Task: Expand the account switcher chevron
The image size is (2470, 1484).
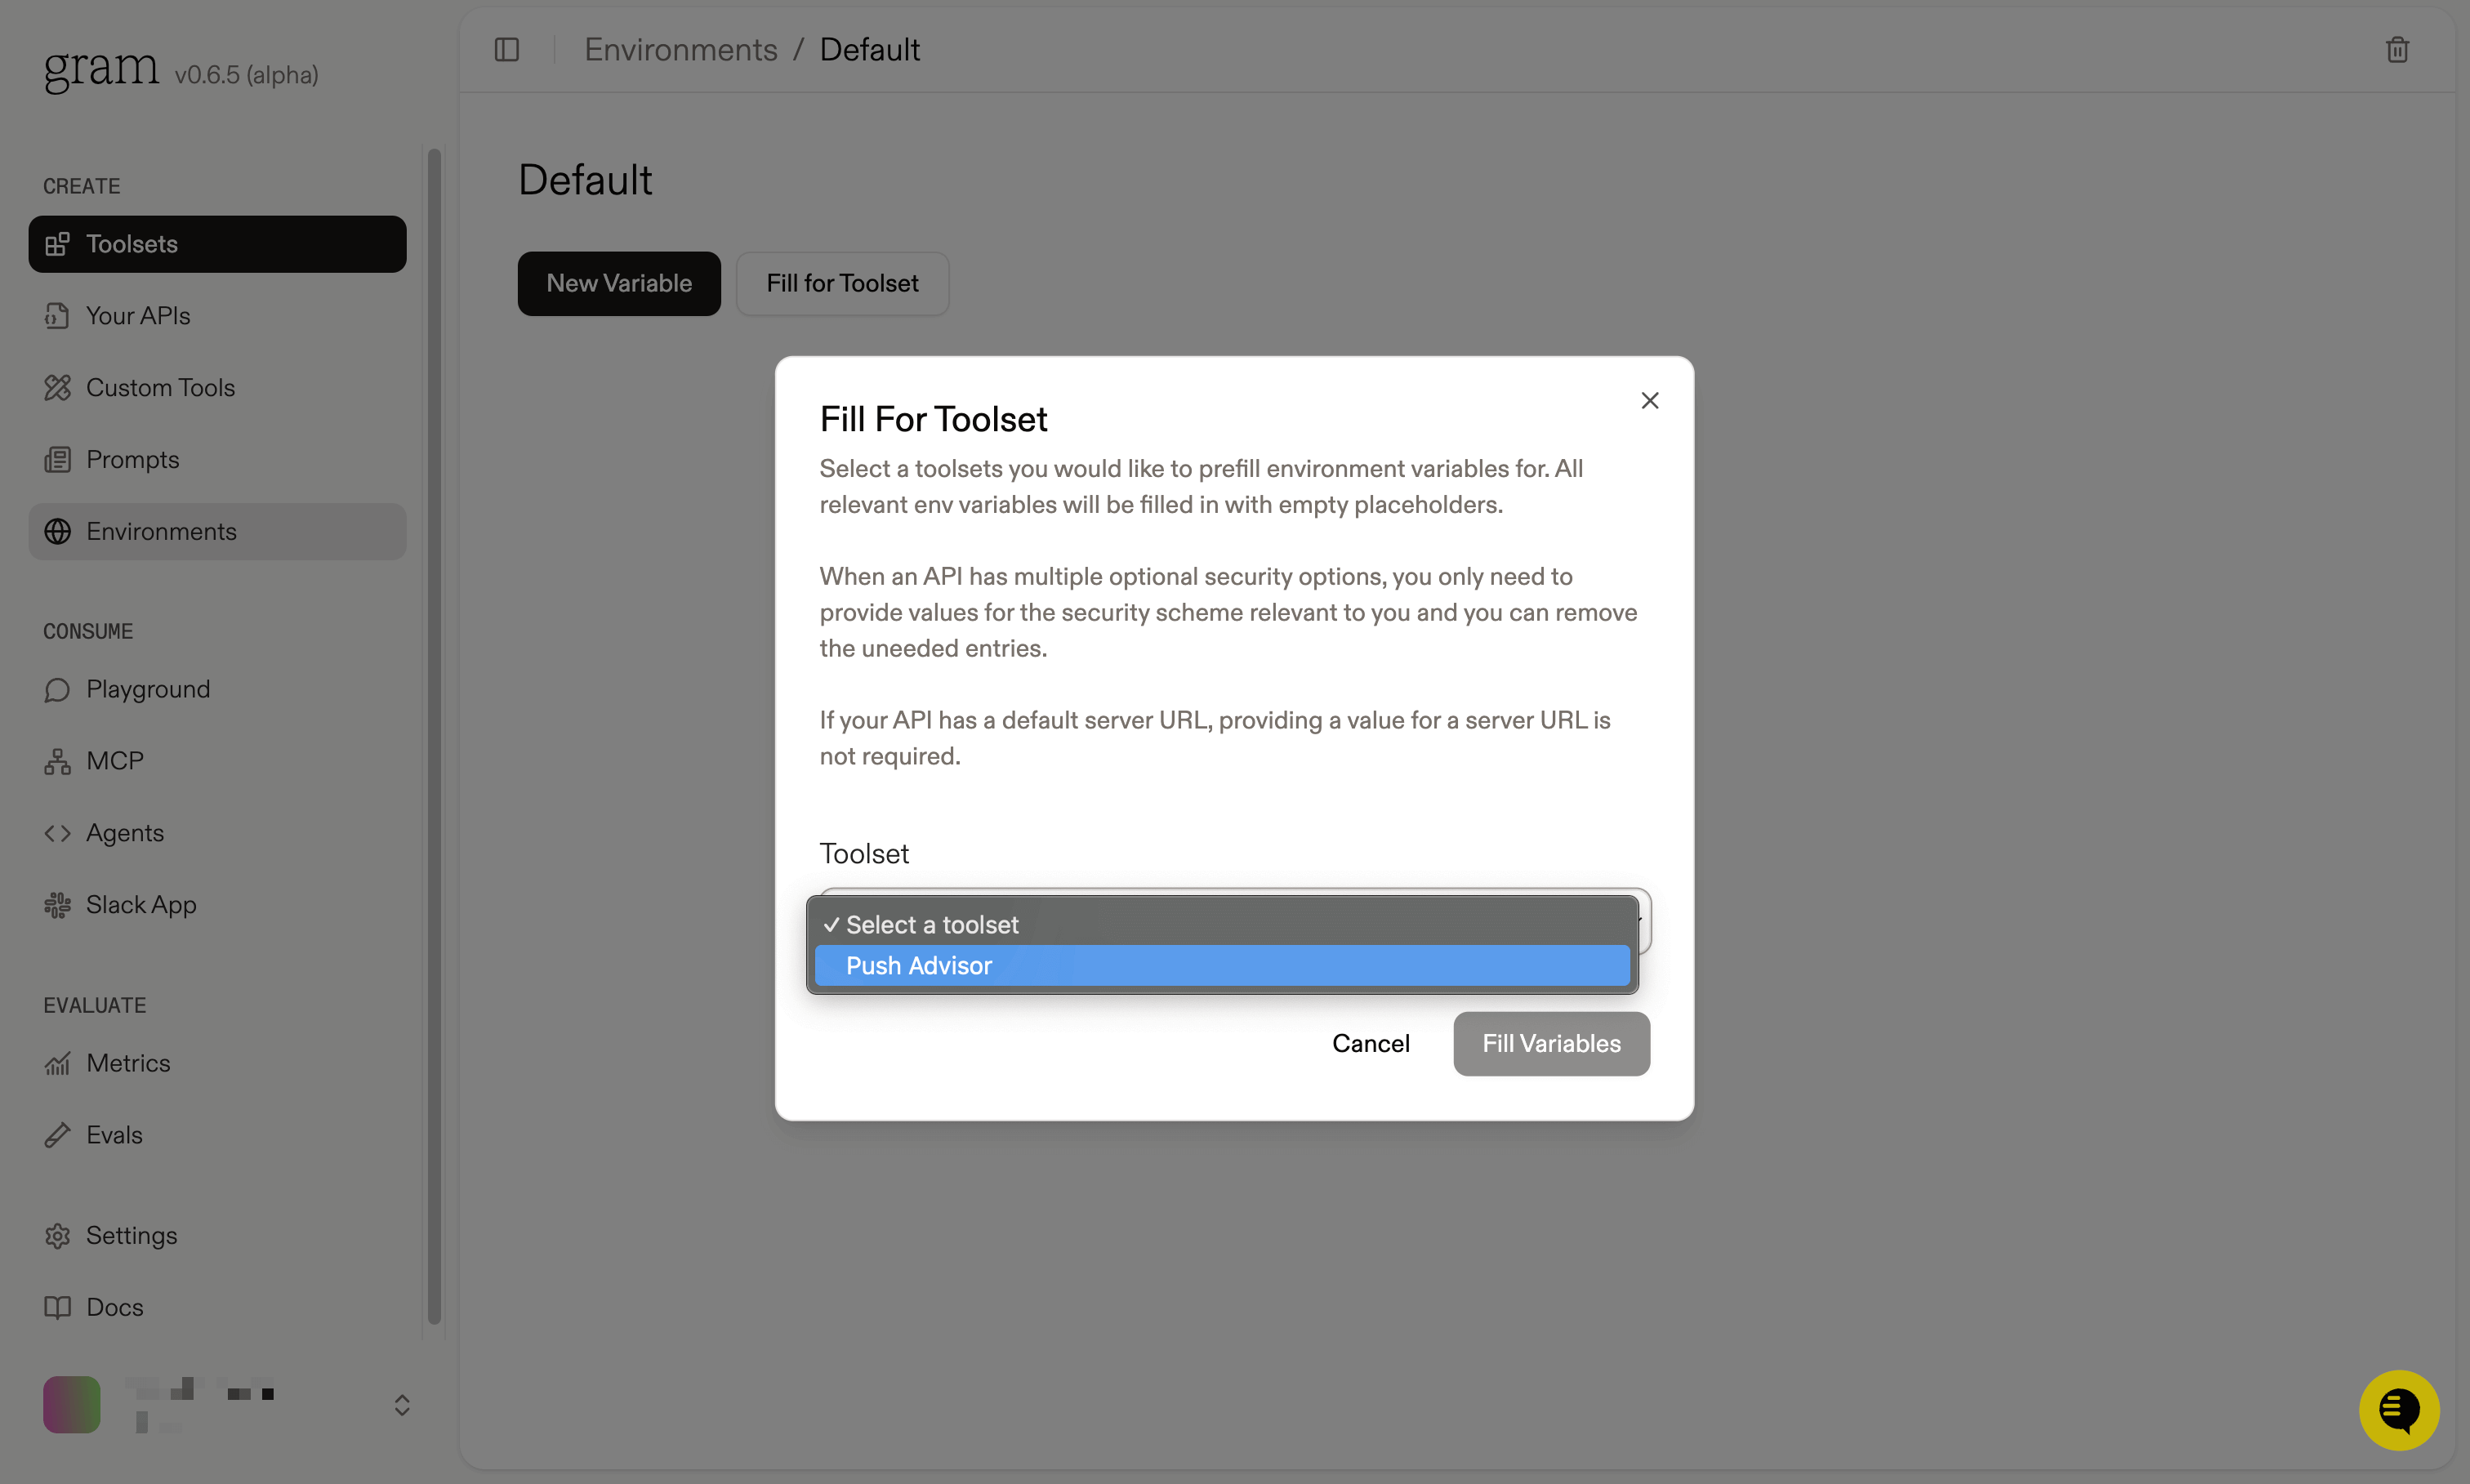Action: (x=402, y=1406)
